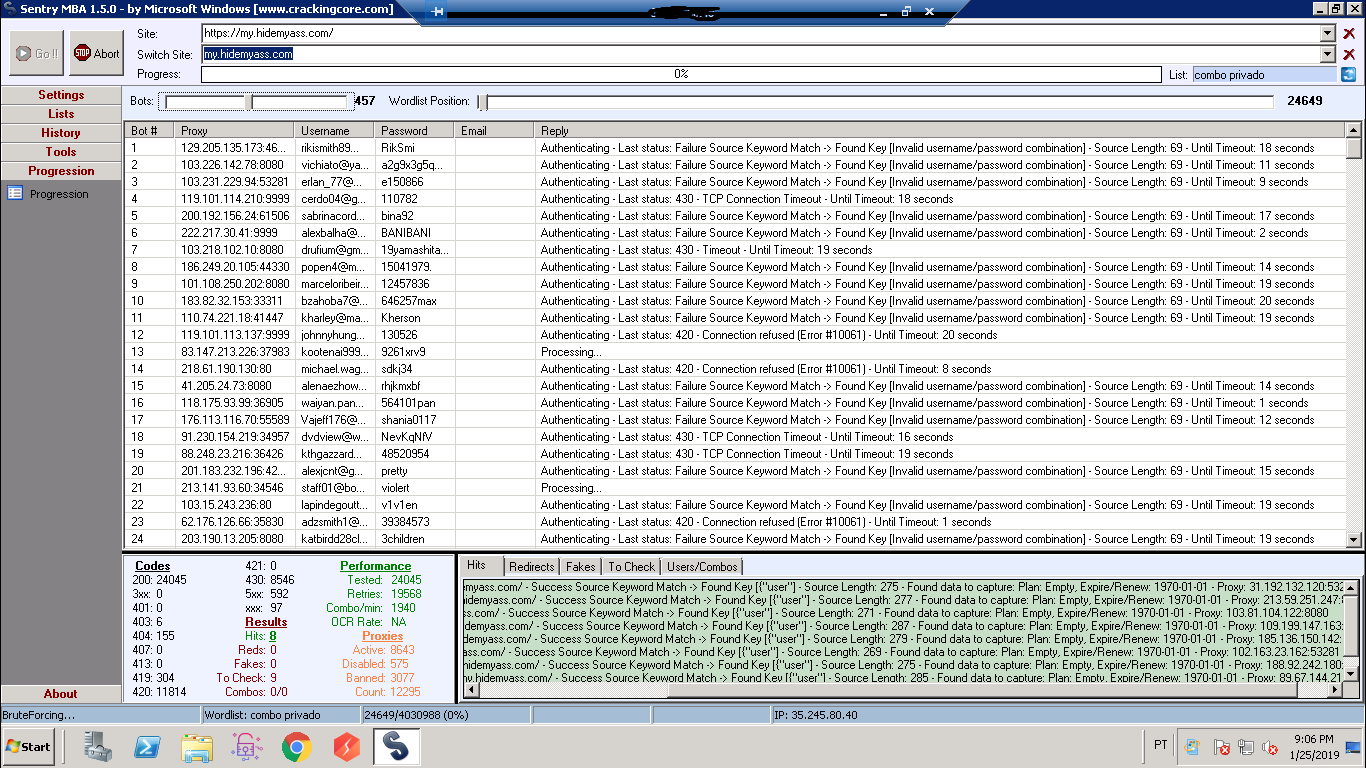This screenshot has width=1366, height=768.
Task: Click the Wordlist Position slider track
Action: (875, 101)
